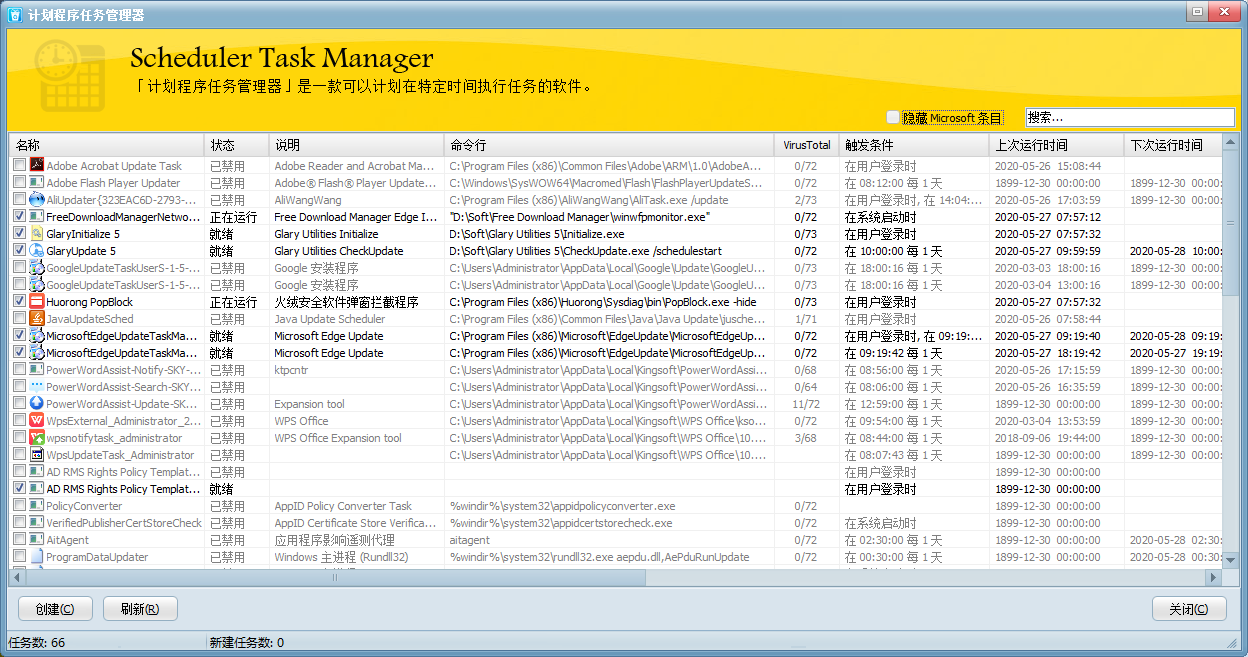Image resolution: width=1248 pixels, height=657 pixels.
Task: Click the AliUpdater task icon
Action: coord(36,200)
